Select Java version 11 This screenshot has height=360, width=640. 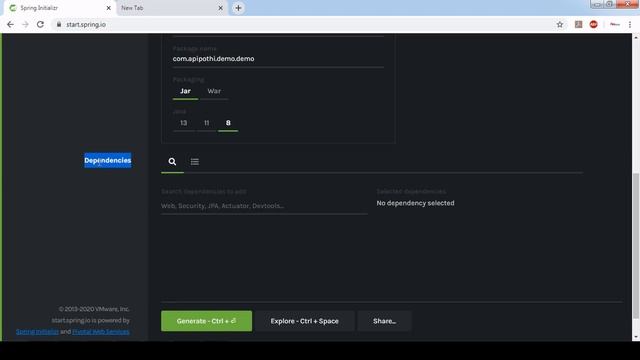(207, 123)
